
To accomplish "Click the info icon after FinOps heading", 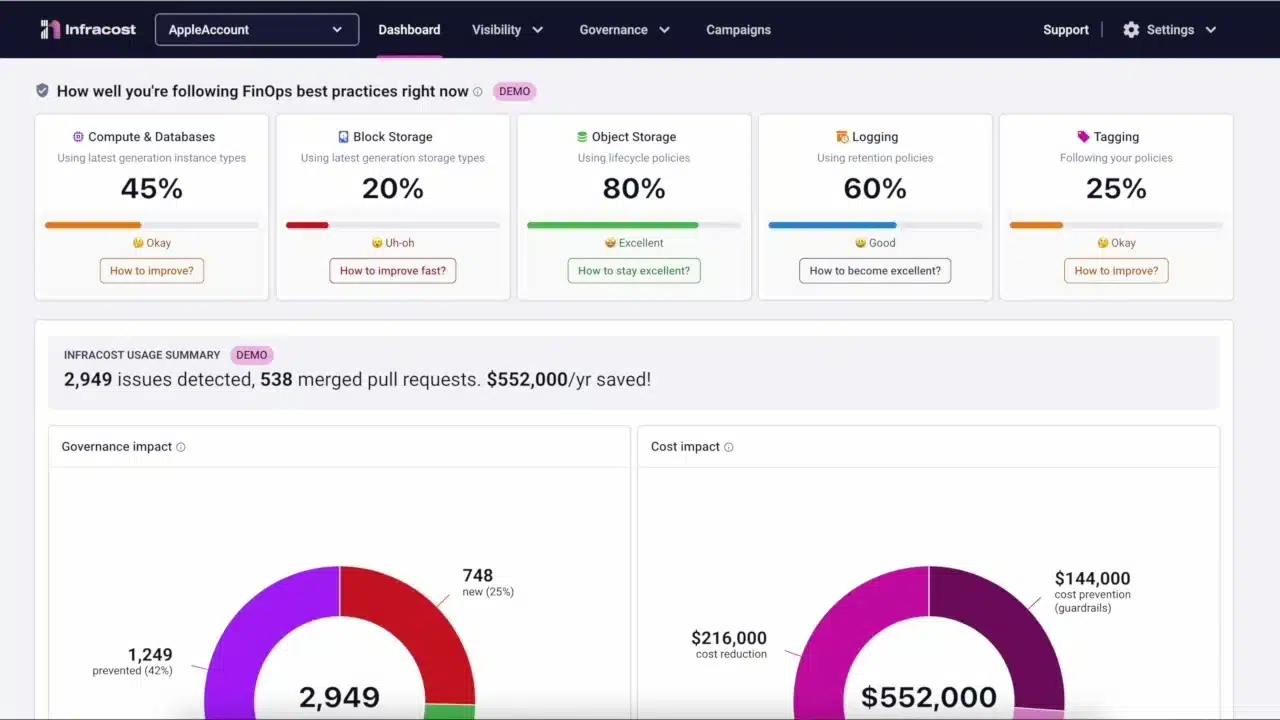I will point(478,92).
